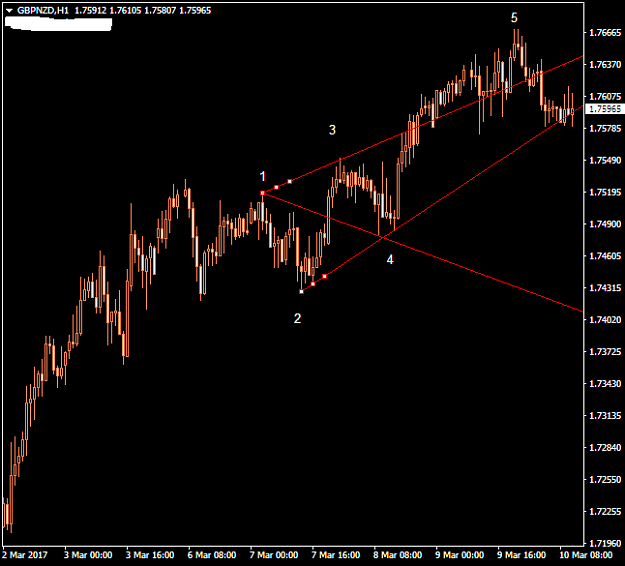Select the middle anchor of the upper trendline

277,187
